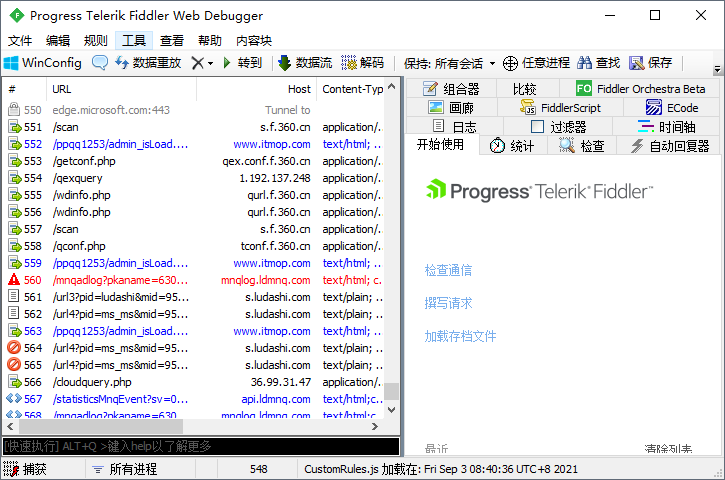Select session 566 /cloudquery.php icon

coord(14,382)
